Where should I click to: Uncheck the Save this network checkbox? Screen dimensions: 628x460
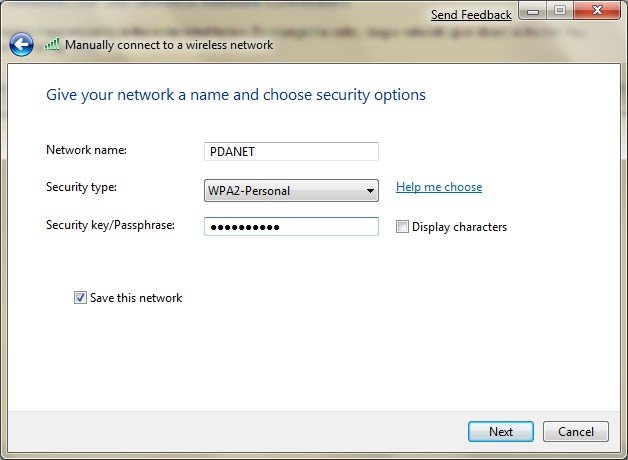coord(80,298)
